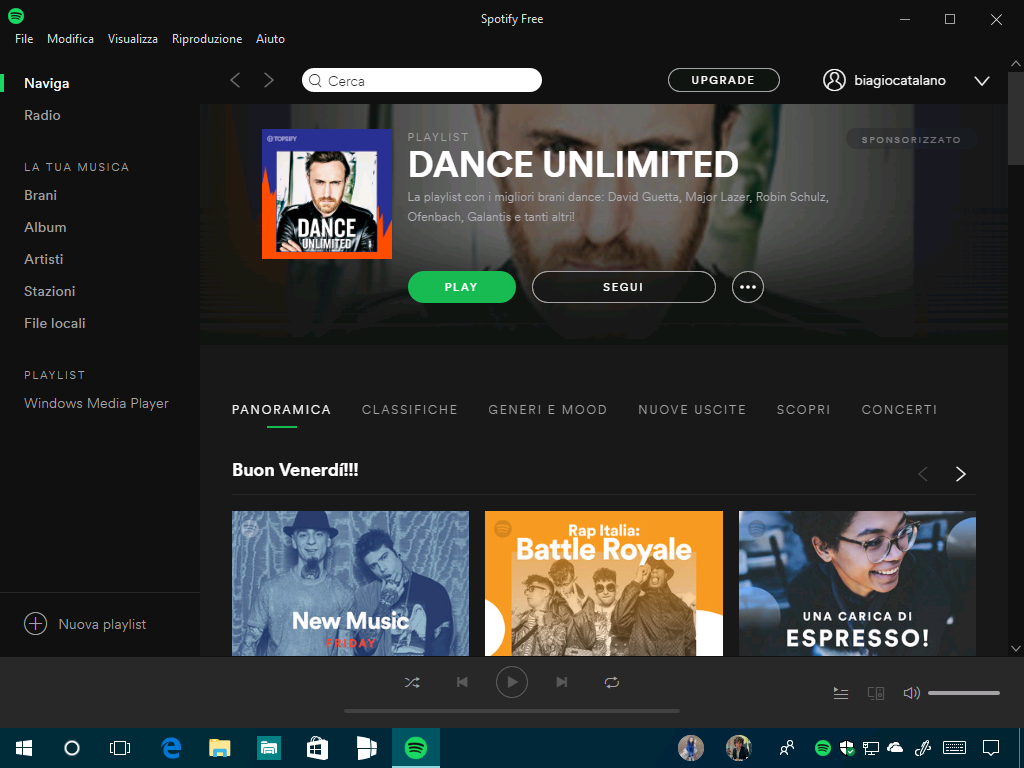Open Brani in La tua musica
Image resolution: width=1024 pixels, height=768 pixels.
click(40, 195)
